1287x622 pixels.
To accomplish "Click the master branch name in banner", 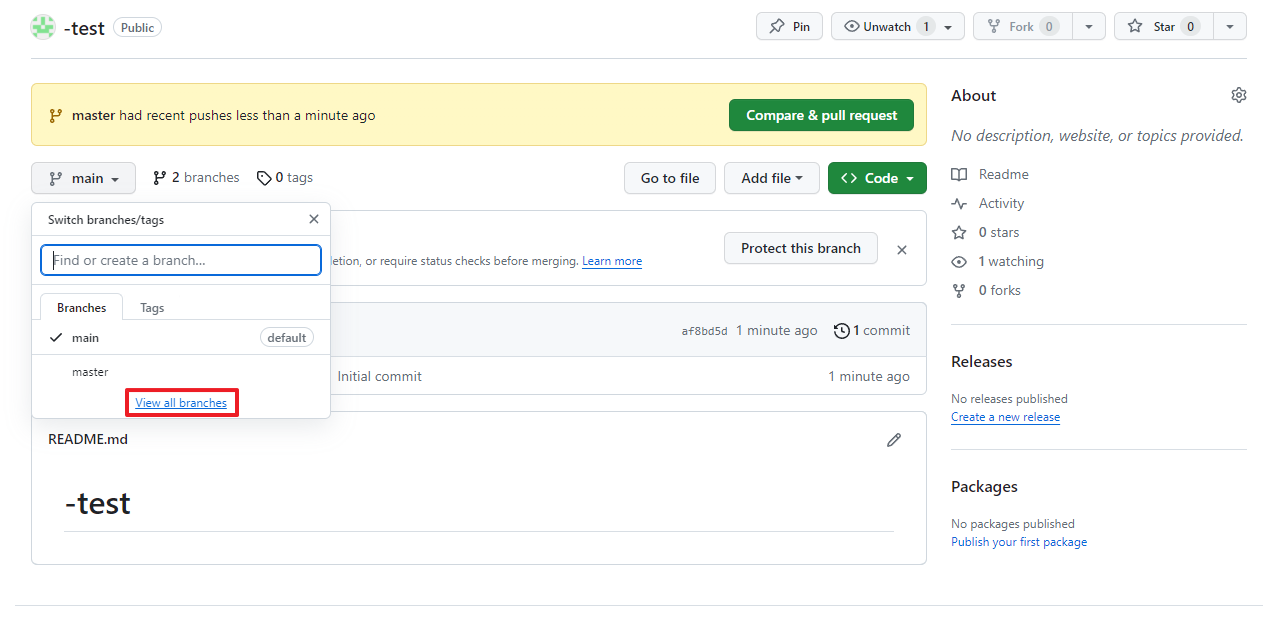I will [x=94, y=115].
